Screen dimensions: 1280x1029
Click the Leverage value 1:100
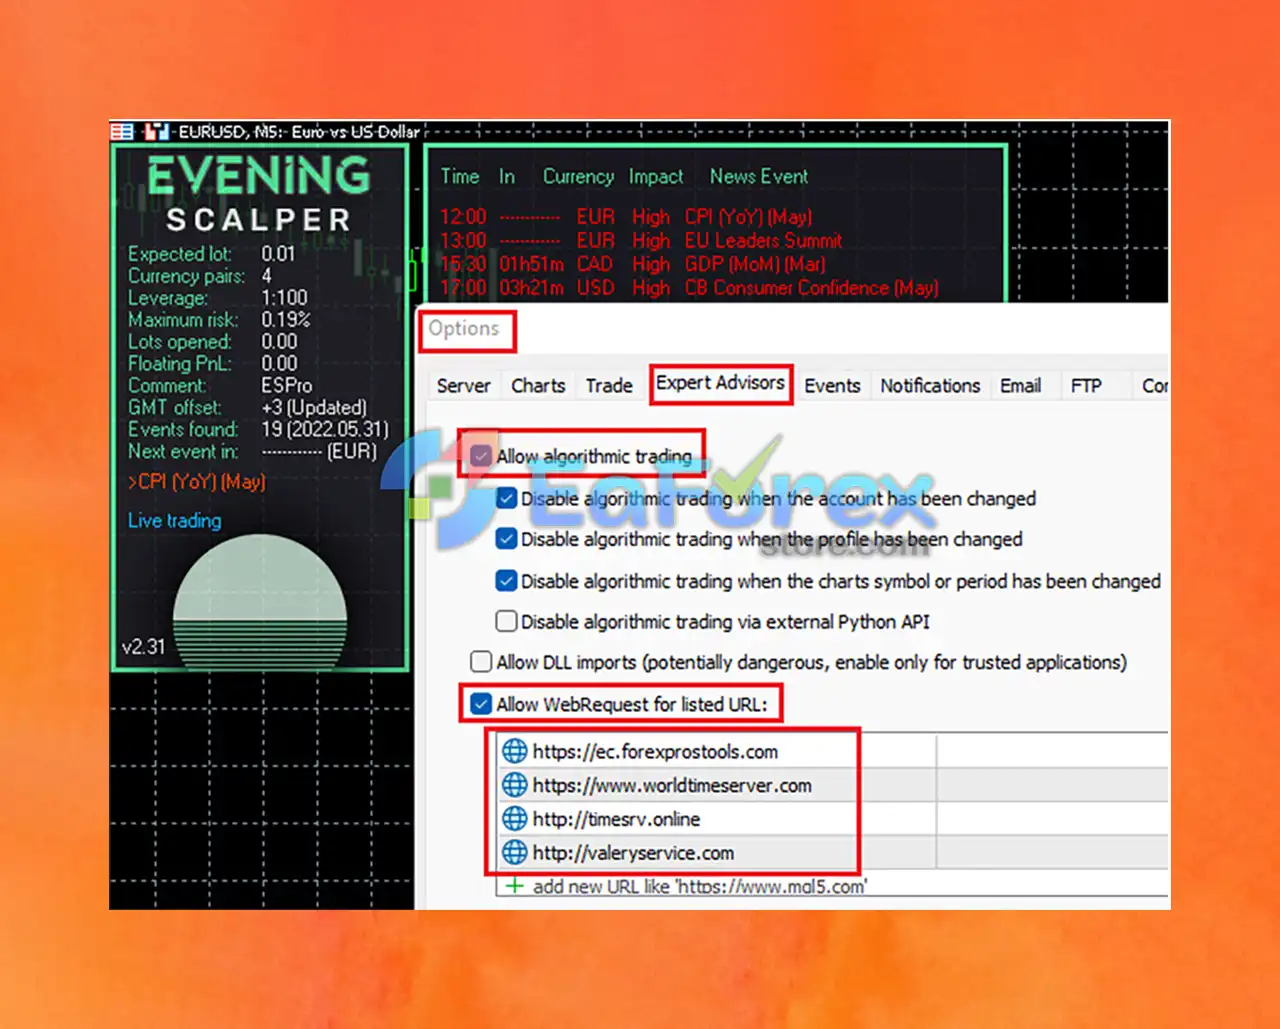coord(284,298)
